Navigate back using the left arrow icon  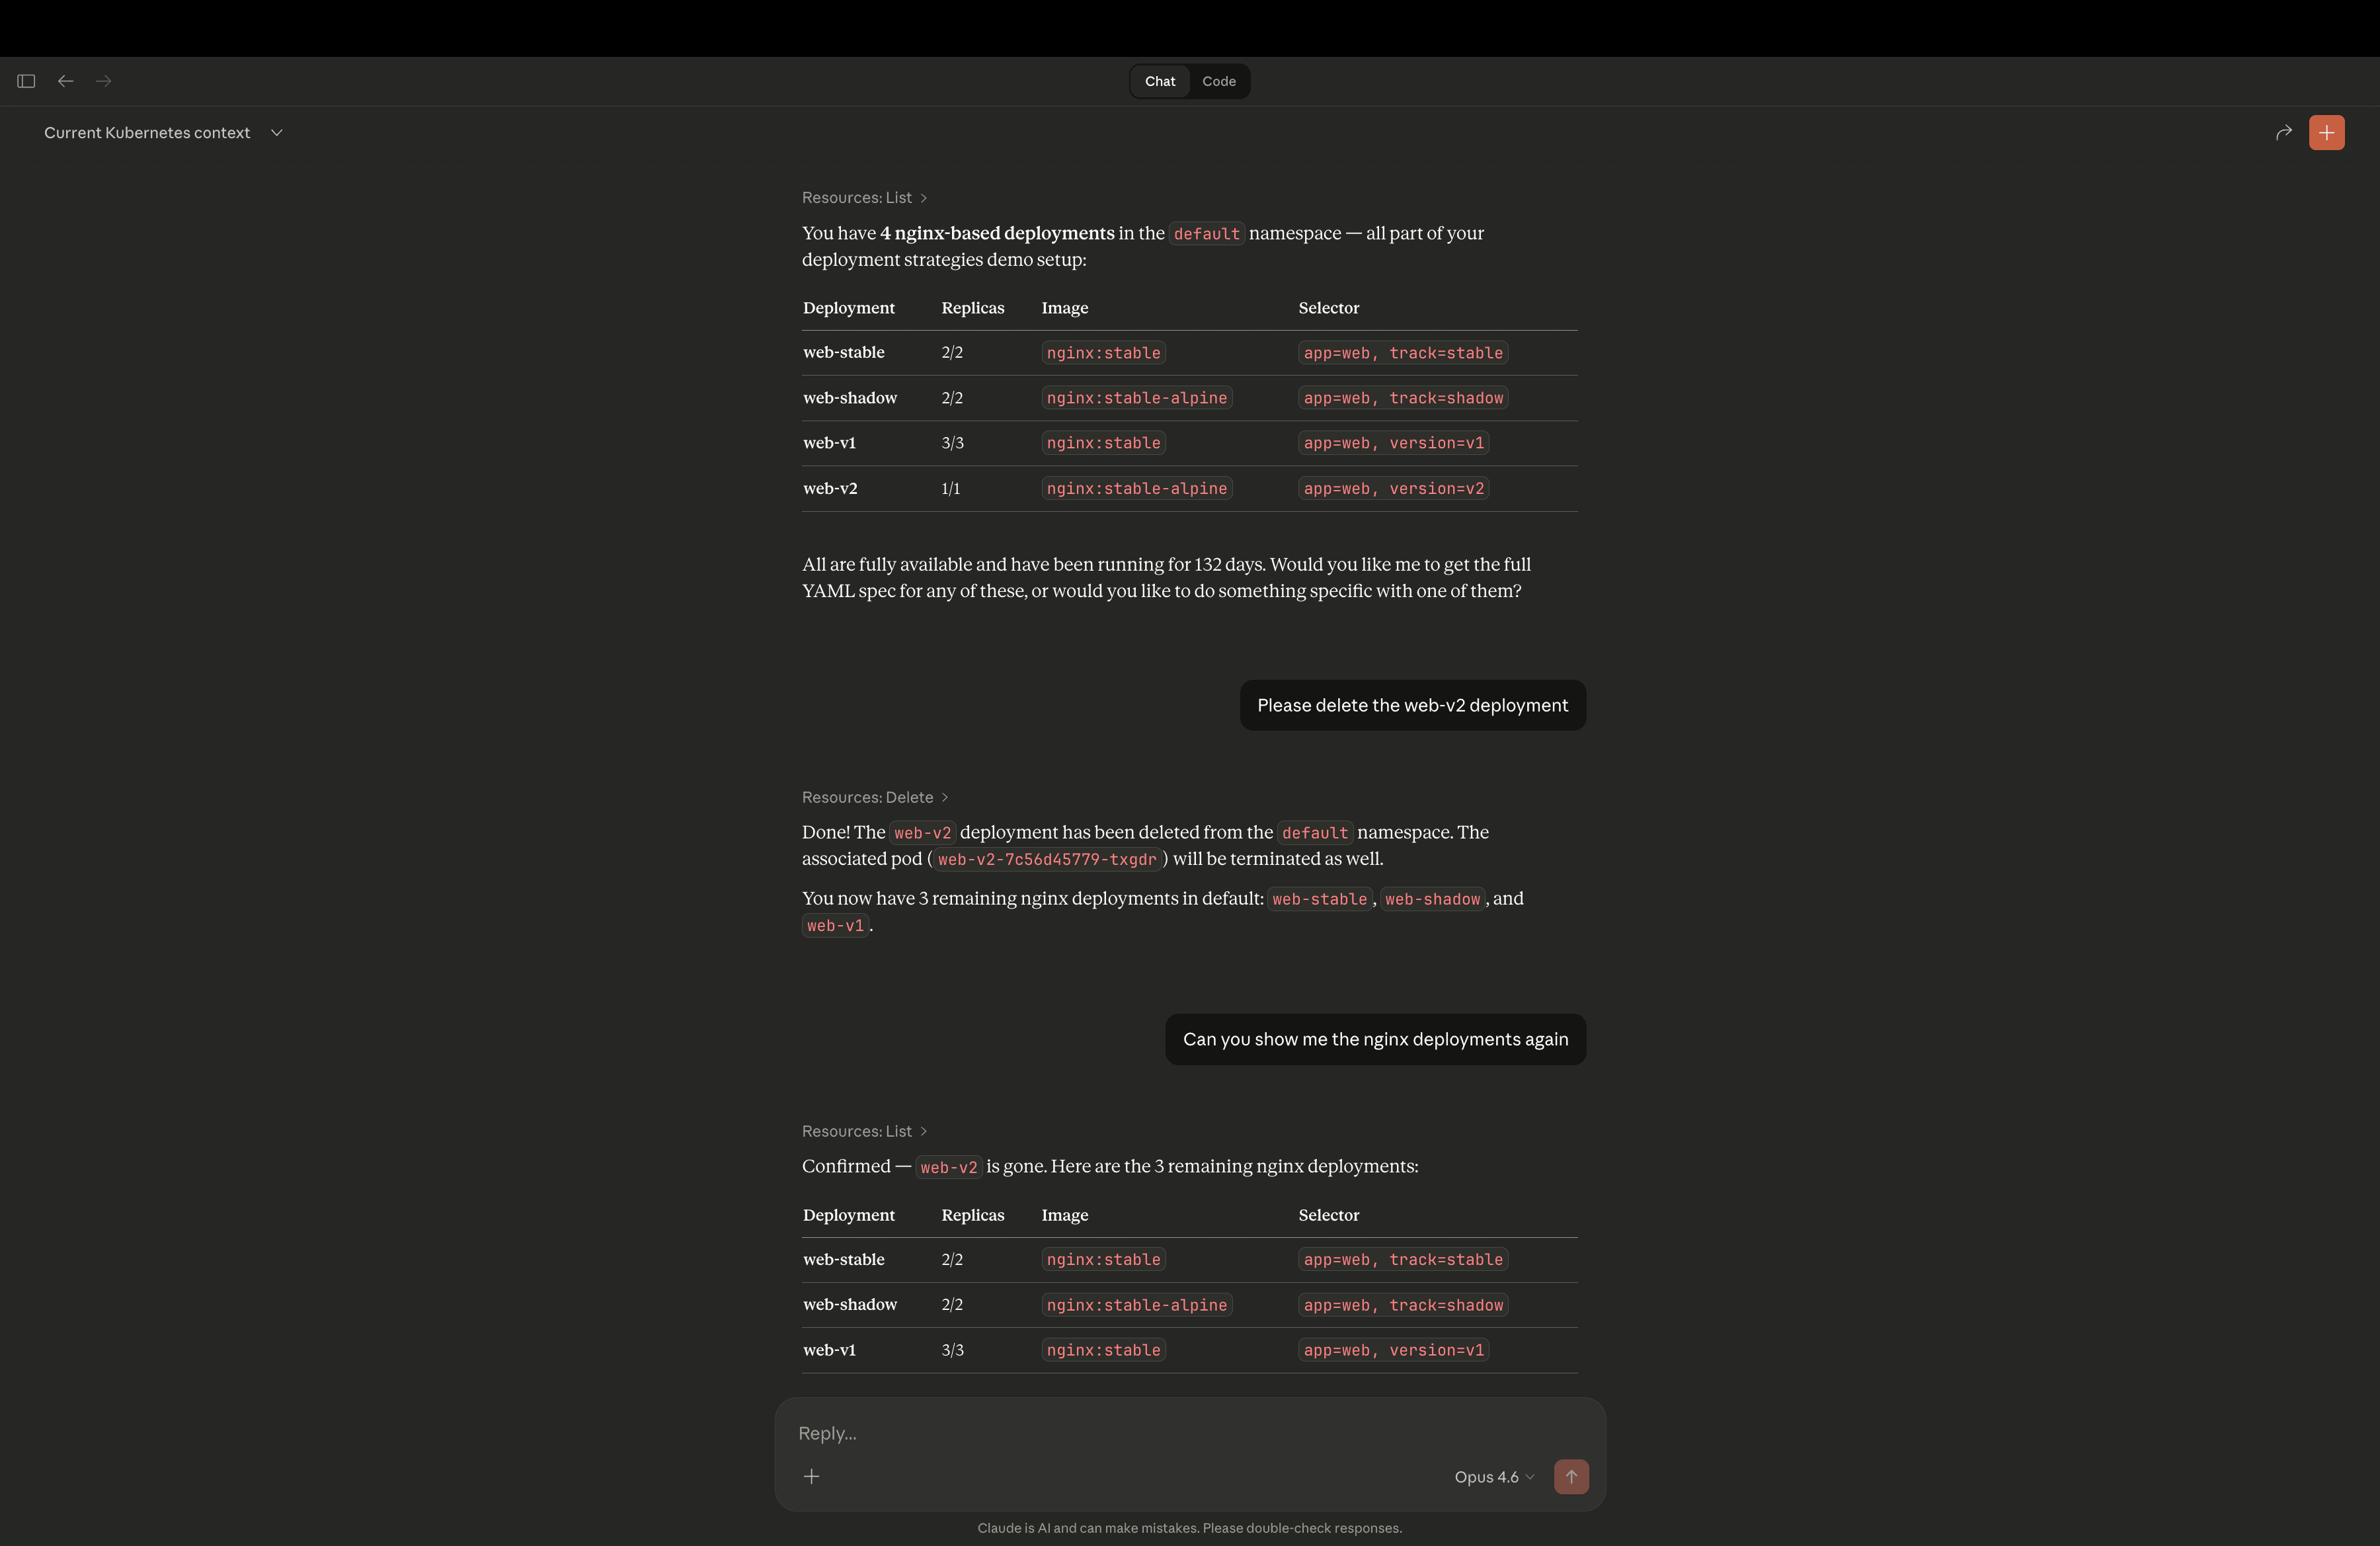pos(66,81)
